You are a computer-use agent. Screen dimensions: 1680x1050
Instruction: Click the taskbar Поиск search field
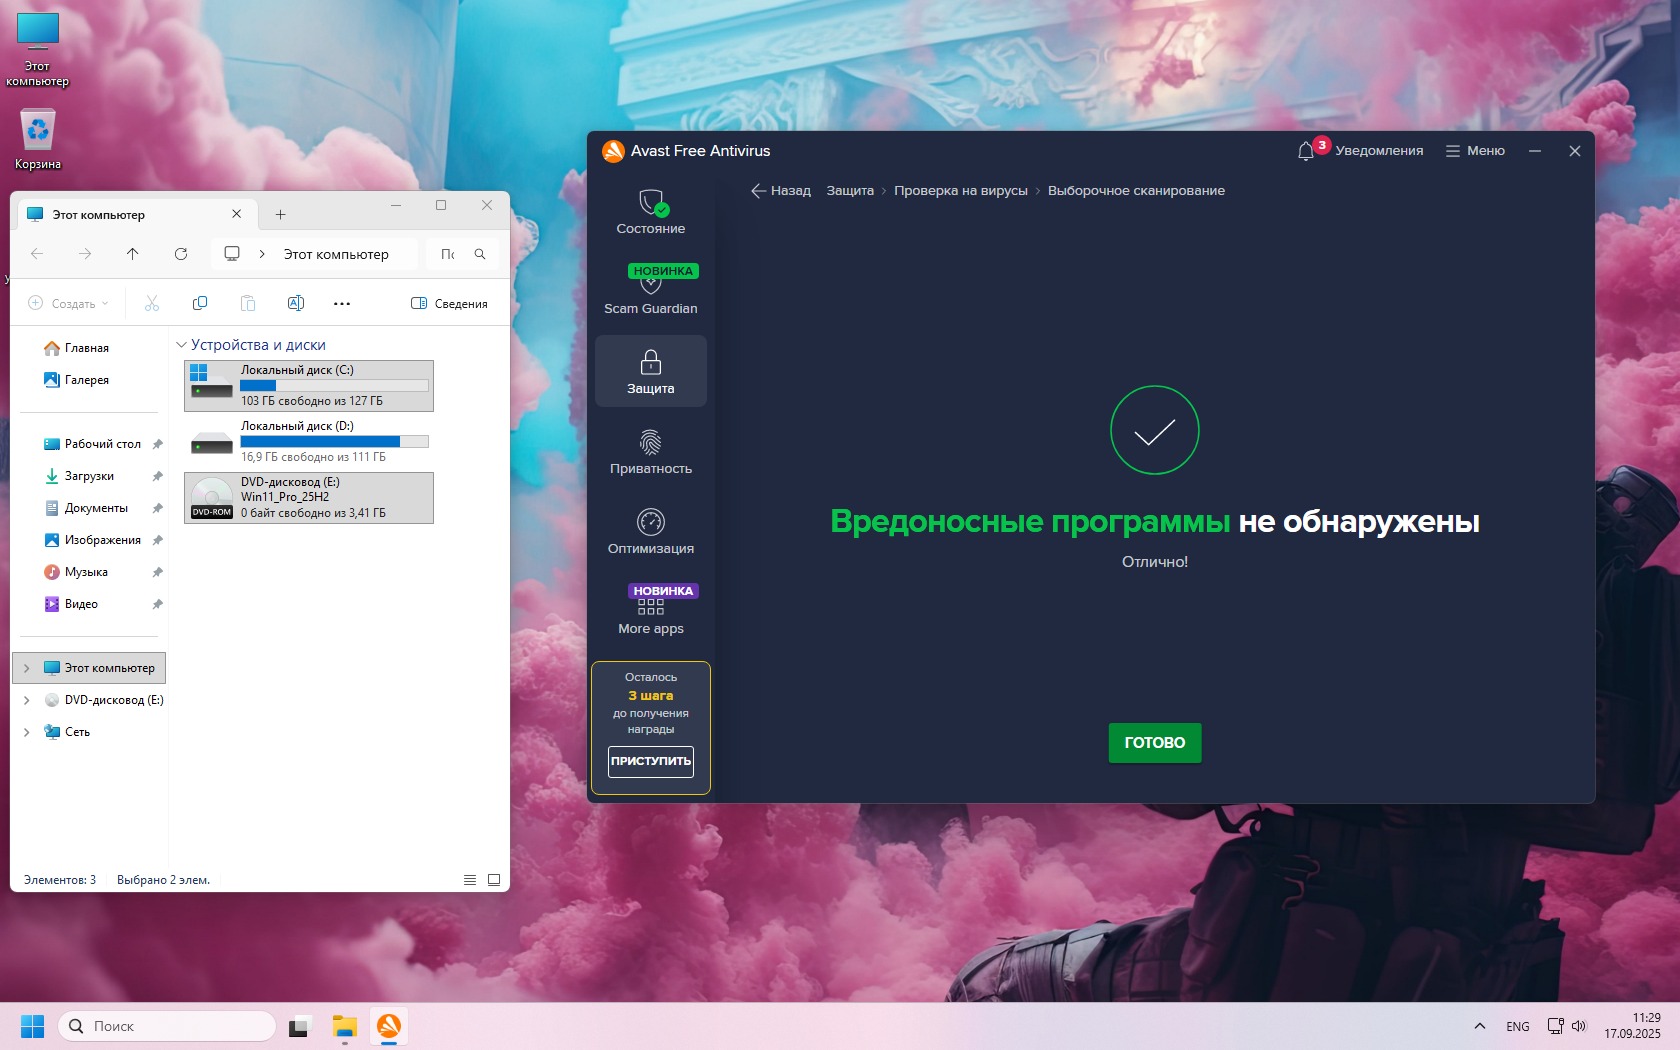(167, 1026)
